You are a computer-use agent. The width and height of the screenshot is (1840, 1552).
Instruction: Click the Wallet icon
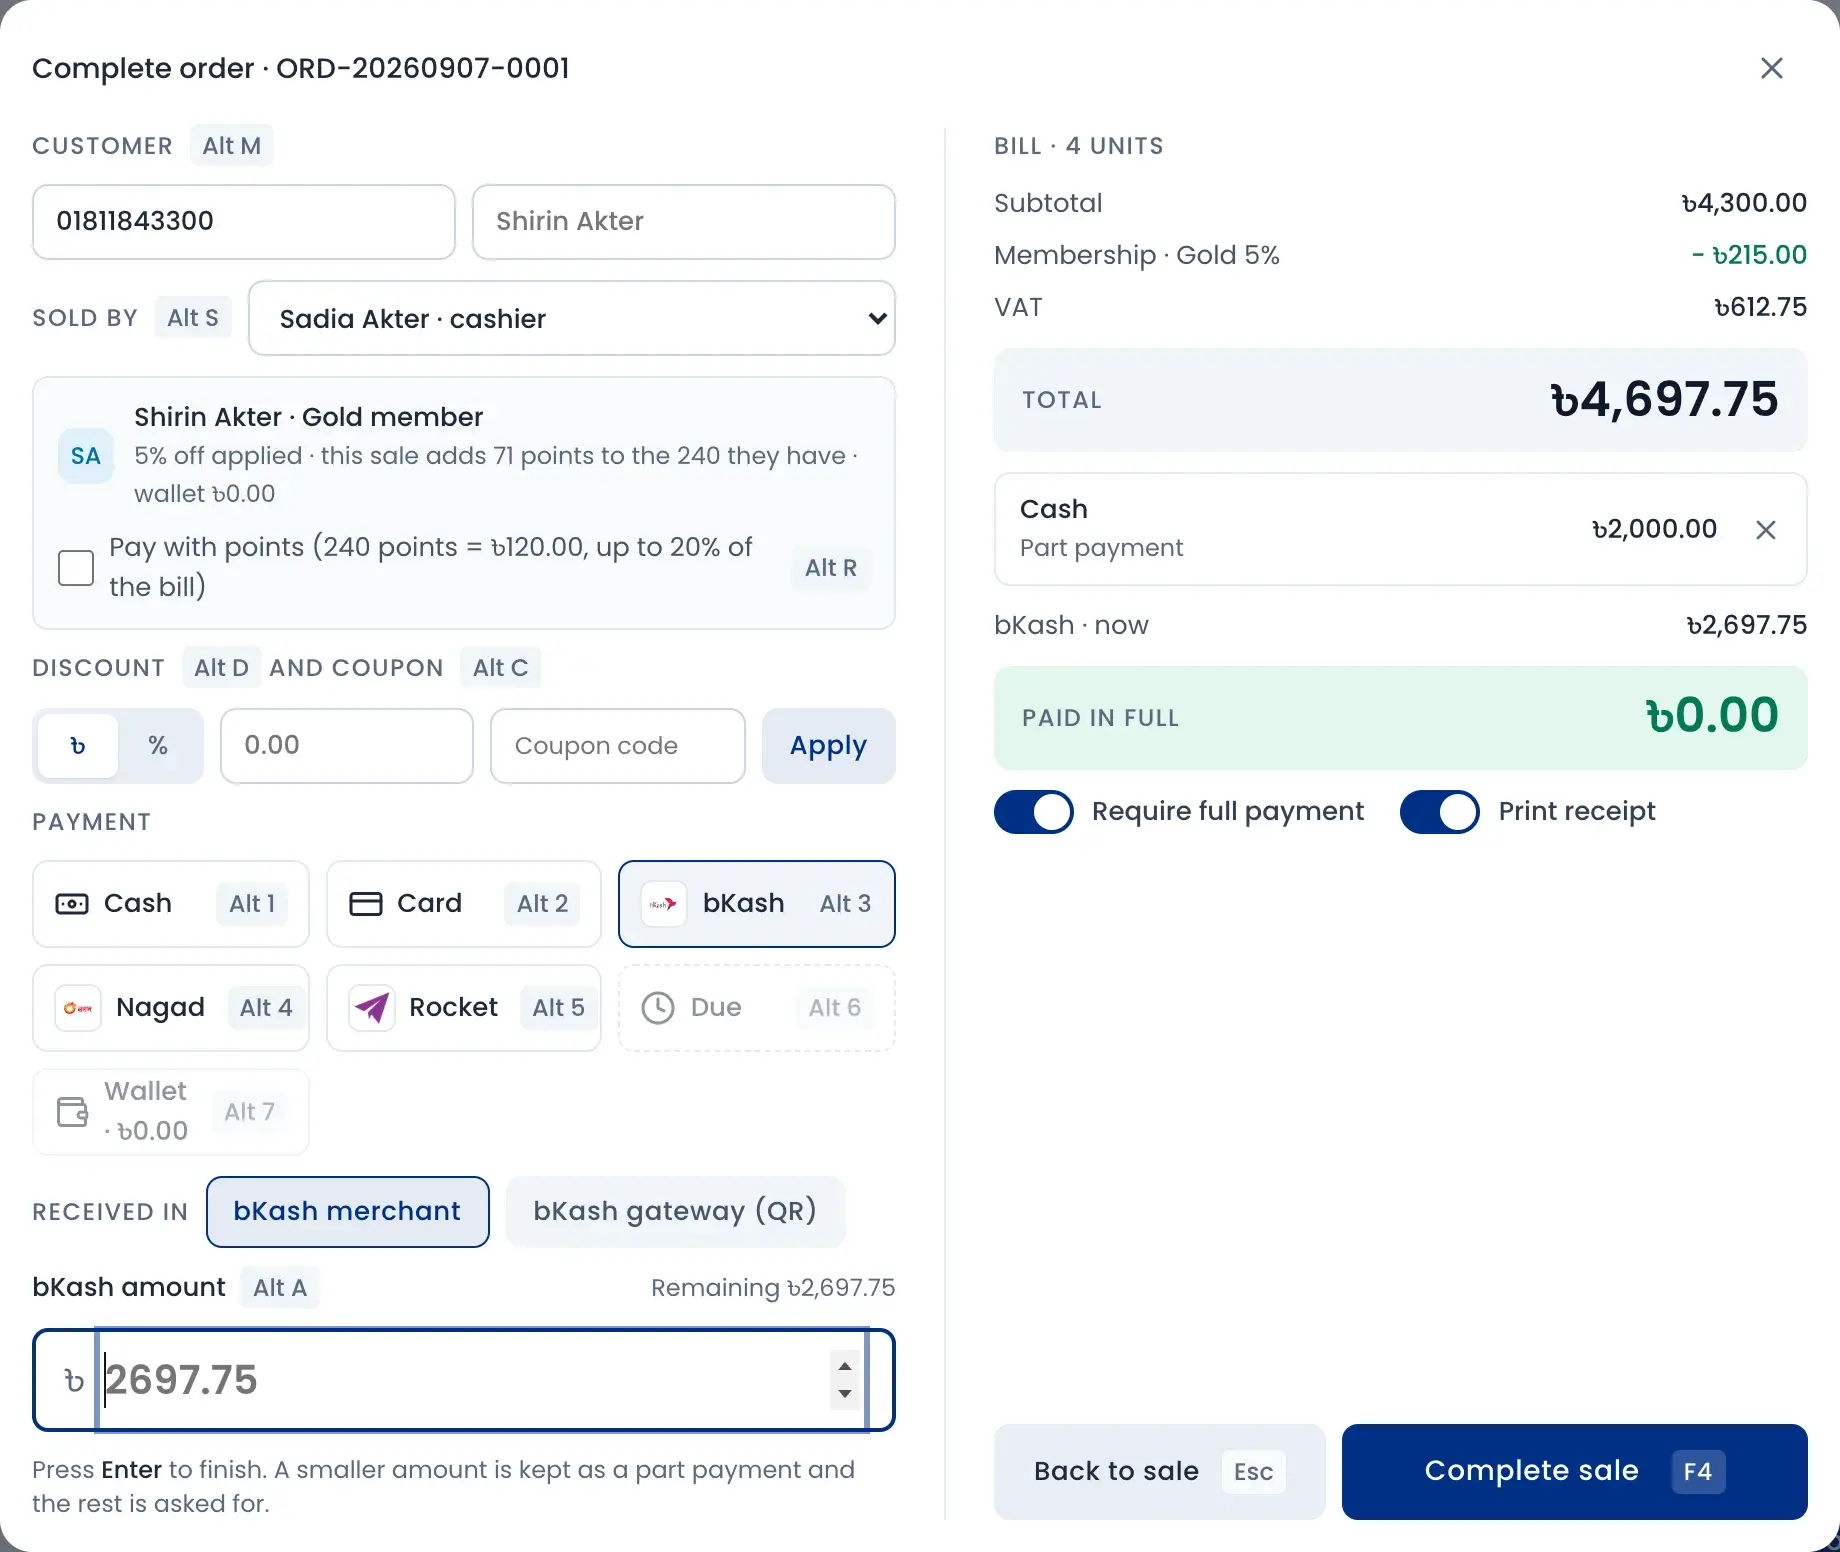tap(72, 1112)
